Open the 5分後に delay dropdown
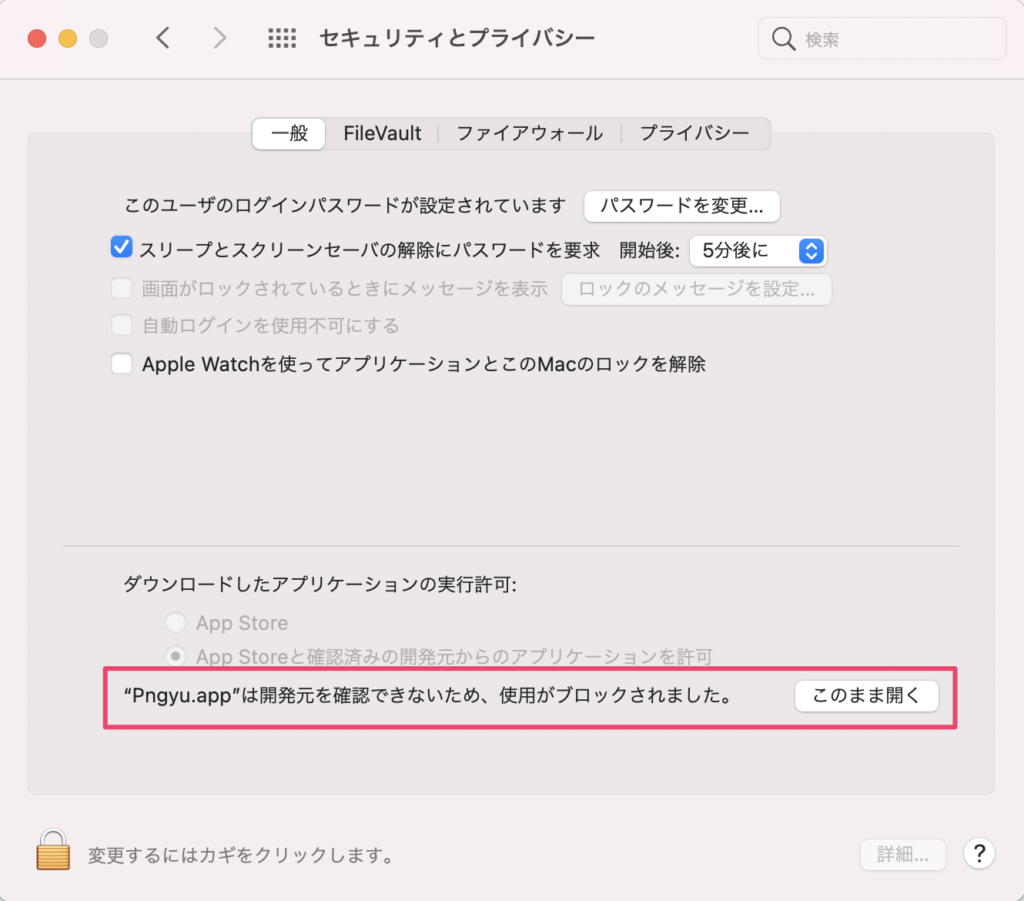1024x901 pixels. pyautogui.click(x=758, y=251)
